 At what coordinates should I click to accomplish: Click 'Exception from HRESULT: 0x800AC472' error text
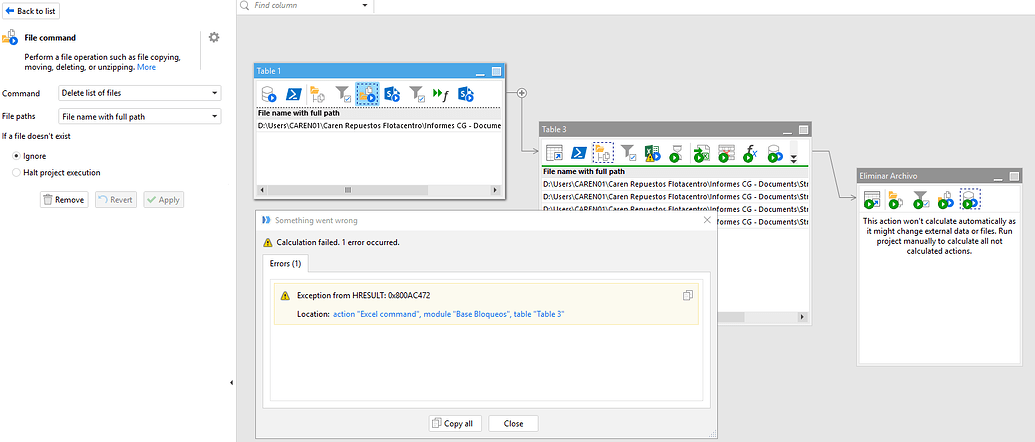(364, 296)
